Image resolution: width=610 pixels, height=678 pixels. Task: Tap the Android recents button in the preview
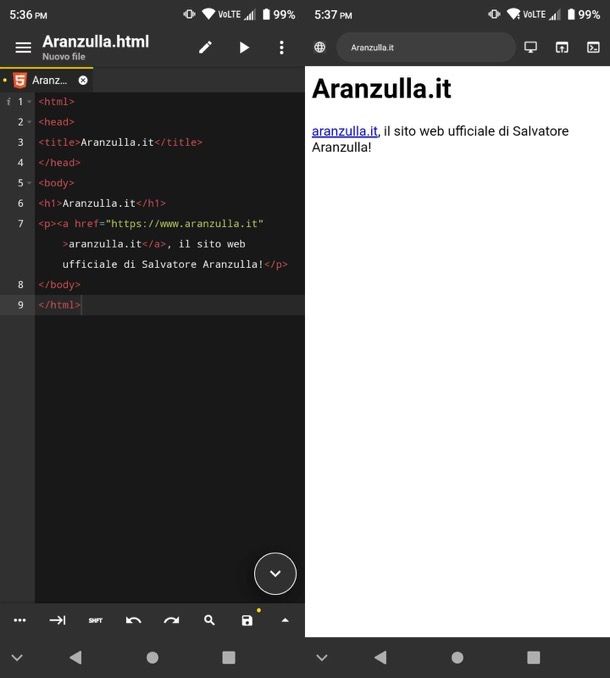pos(533,658)
